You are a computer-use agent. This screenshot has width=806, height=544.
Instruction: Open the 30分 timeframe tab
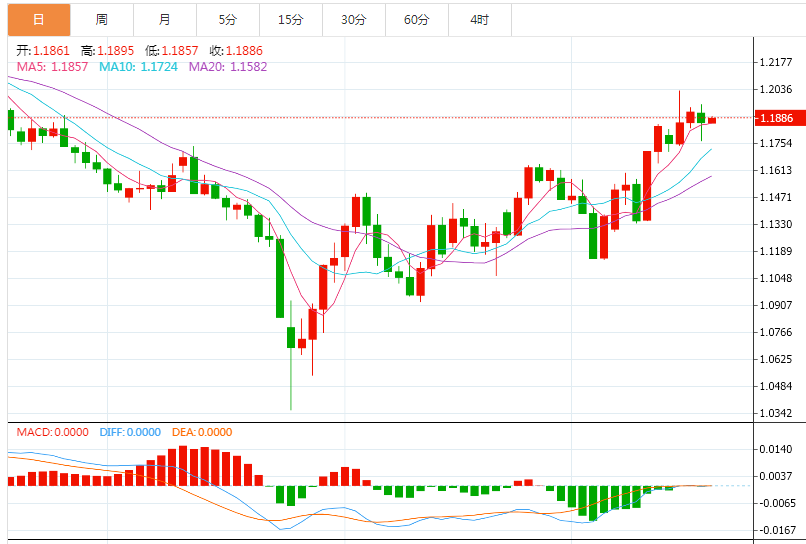(x=354, y=20)
